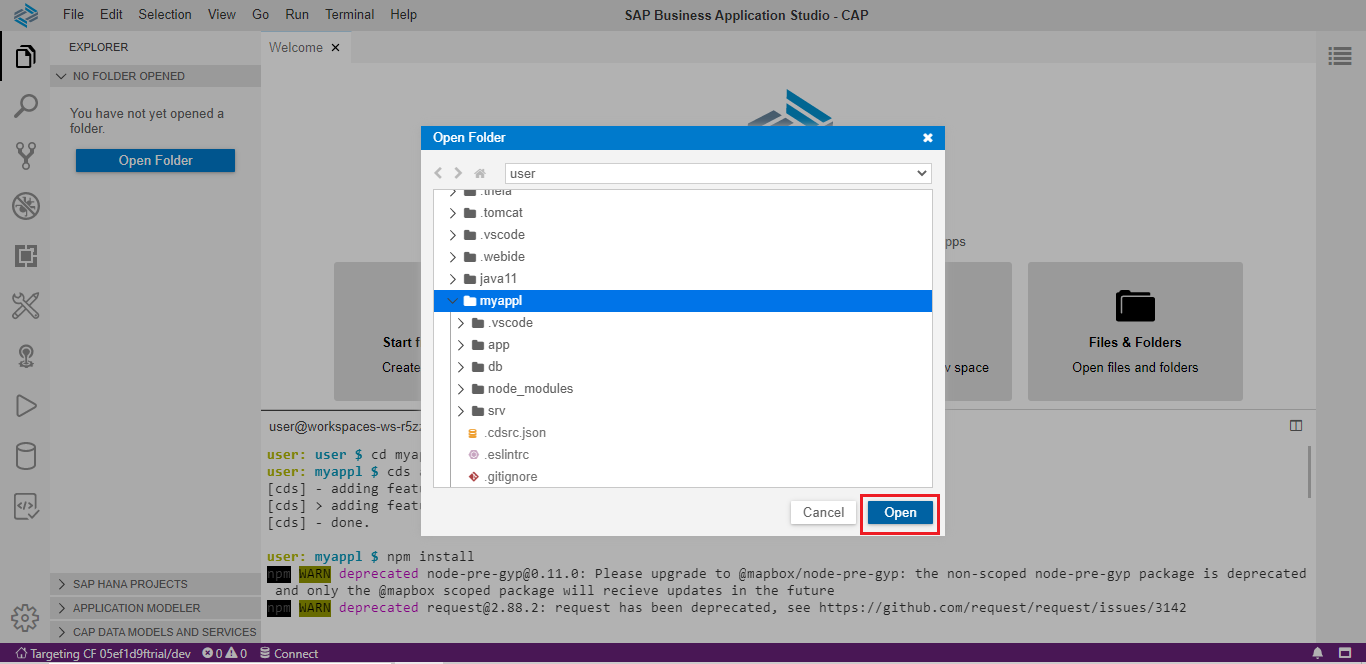
Task: Click the home icon in Open Folder dialog
Action: pyautogui.click(x=480, y=173)
